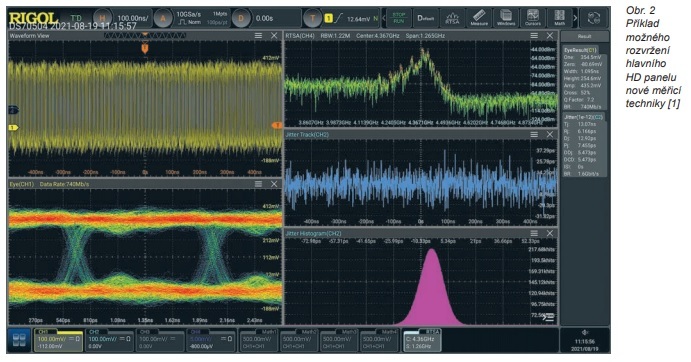The height and width of the screenshot is (362, 691).
Task: Toggle the Math4 label
Action: point(390,332)
